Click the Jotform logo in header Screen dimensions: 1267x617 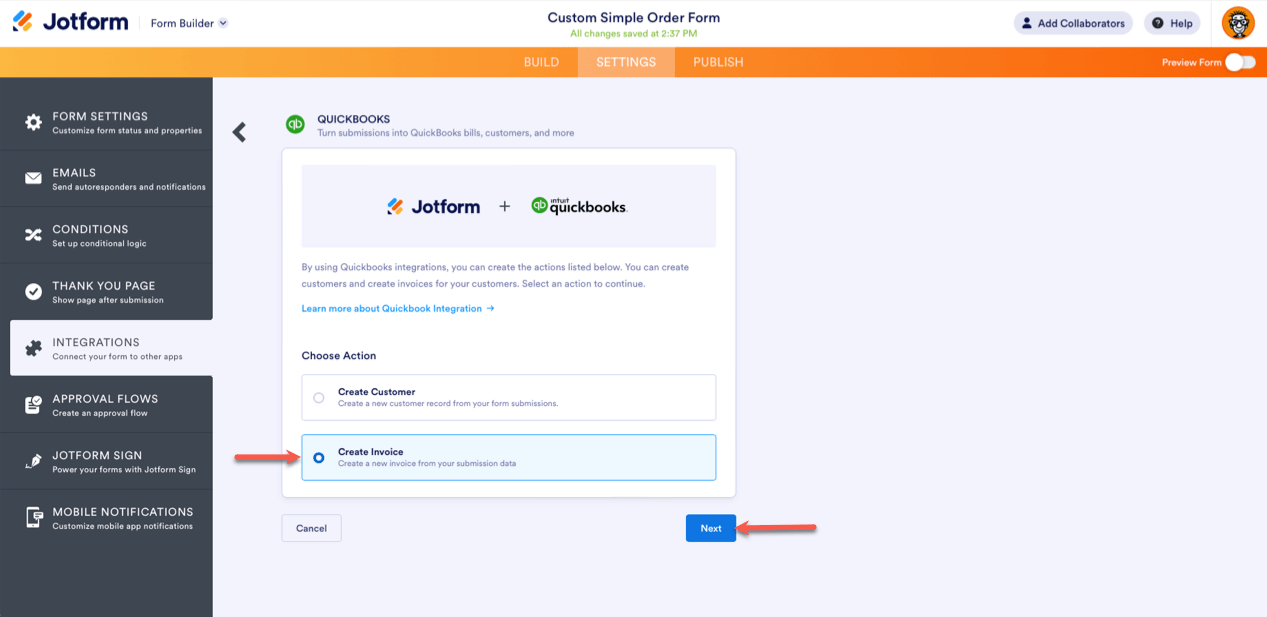click(70, 22)
